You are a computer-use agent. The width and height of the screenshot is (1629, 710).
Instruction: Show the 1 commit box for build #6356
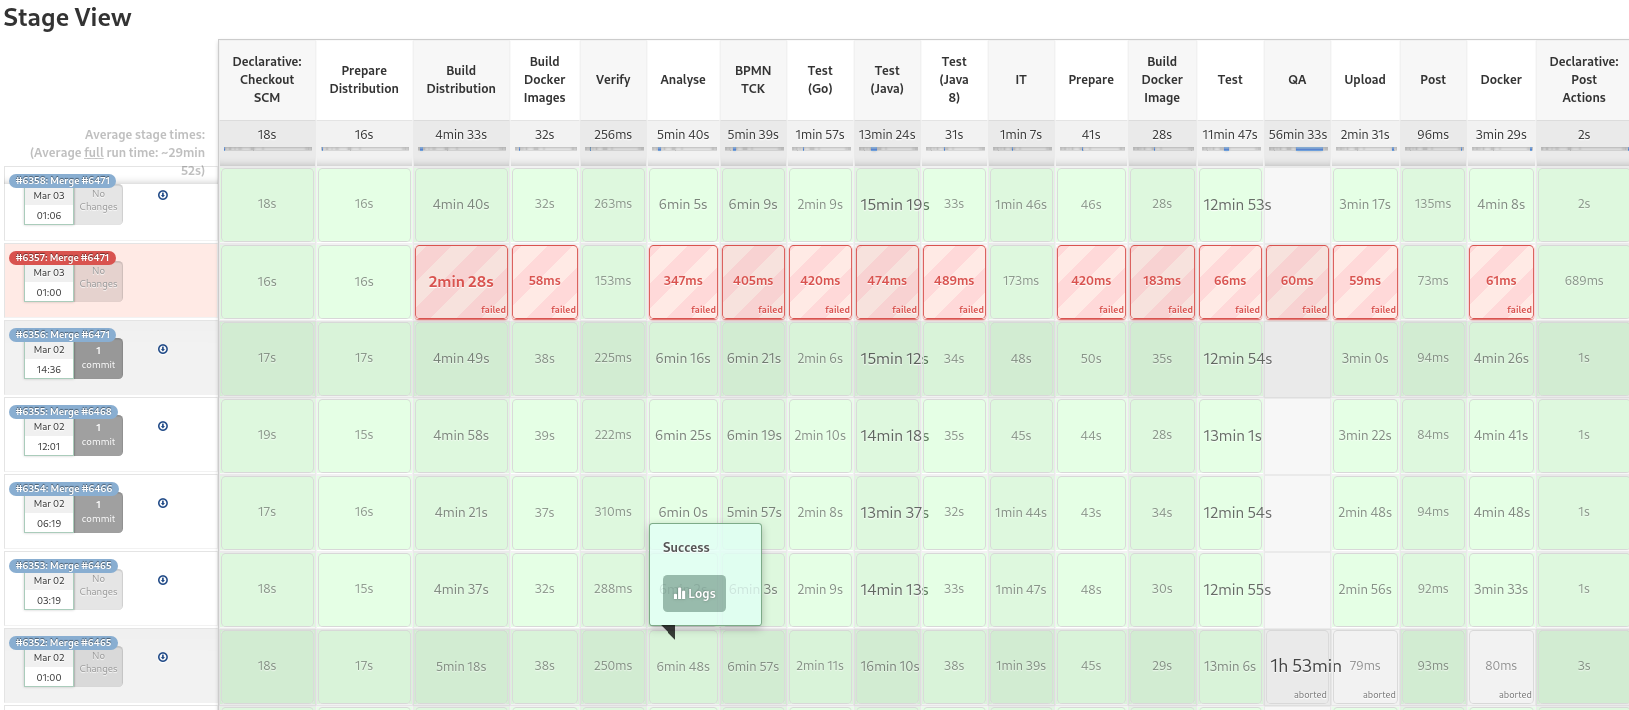[98, 358]
